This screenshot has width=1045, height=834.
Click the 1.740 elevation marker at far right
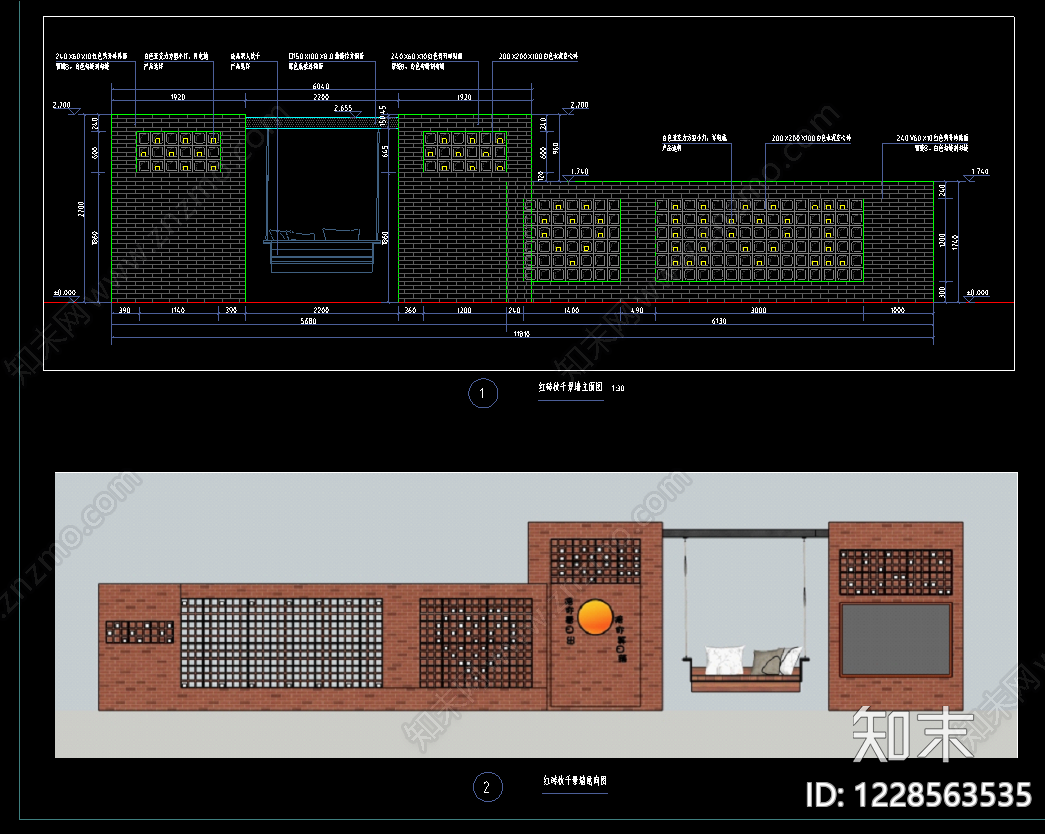coord(980,171)
